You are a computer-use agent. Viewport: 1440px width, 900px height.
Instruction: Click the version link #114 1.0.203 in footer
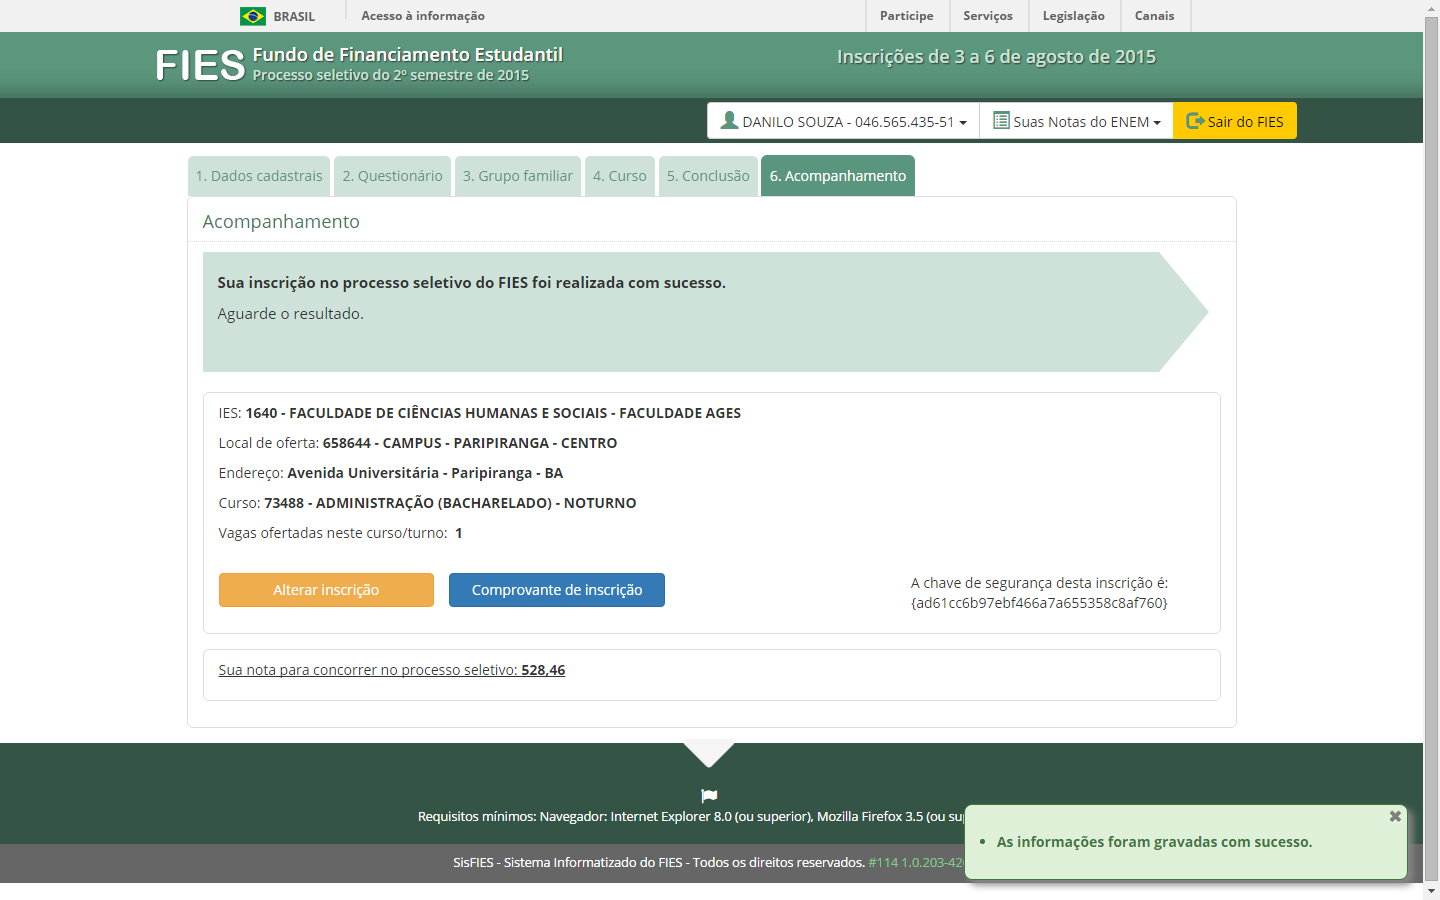coord(916,862)
